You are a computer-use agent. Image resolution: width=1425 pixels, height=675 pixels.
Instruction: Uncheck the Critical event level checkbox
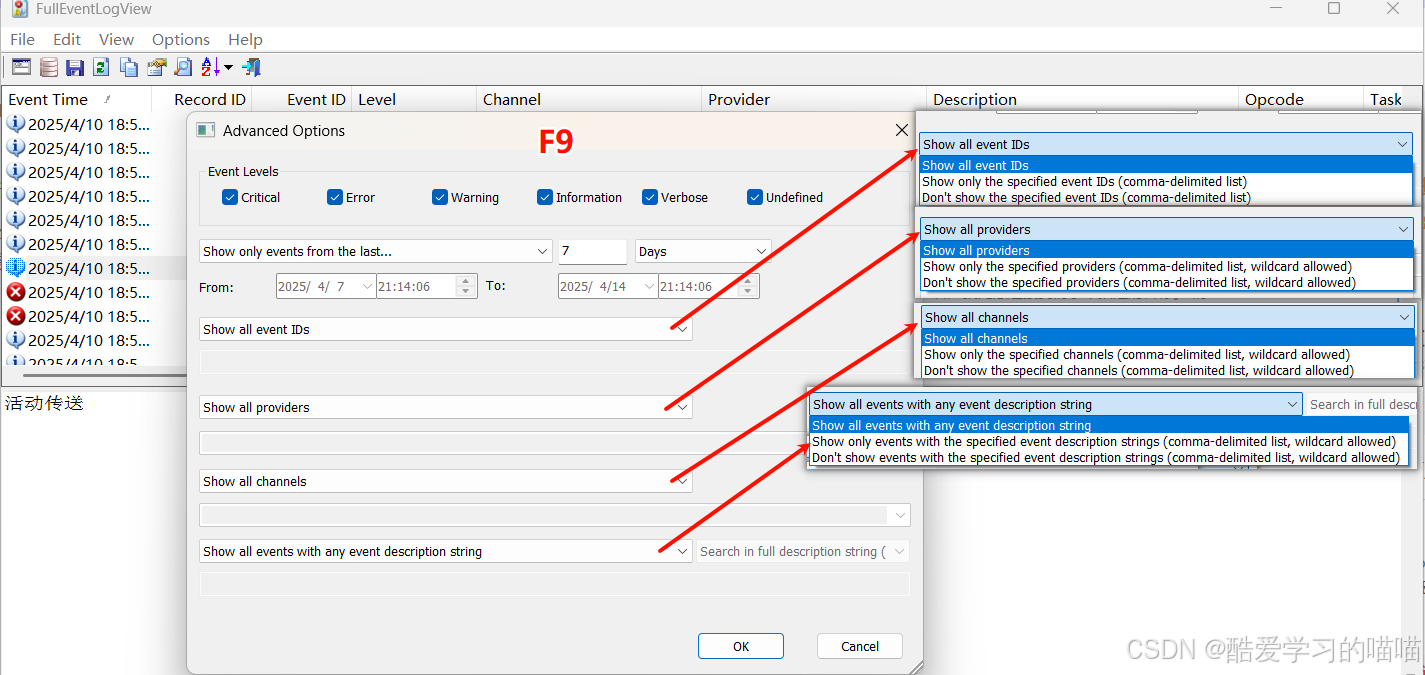(230, 197)
